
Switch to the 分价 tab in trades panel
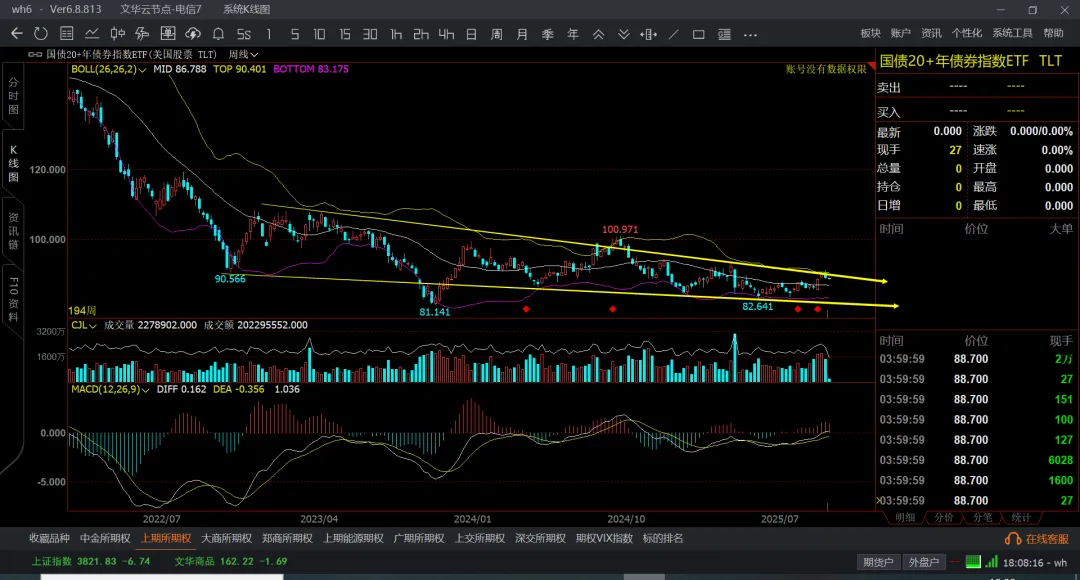pyautogui.click(x=944, y=518)
